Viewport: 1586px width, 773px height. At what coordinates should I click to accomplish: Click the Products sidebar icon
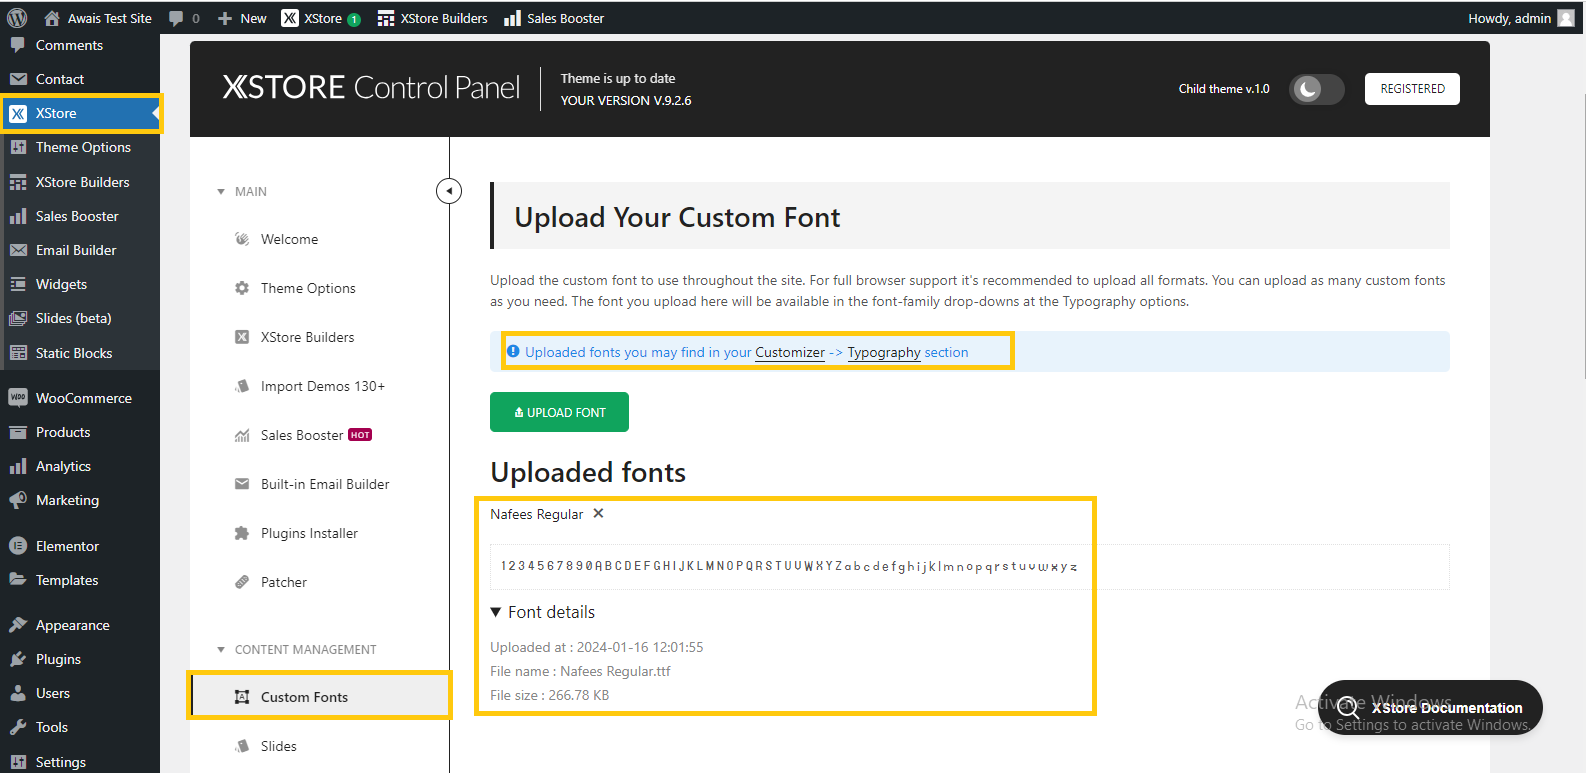coord(18,432)
